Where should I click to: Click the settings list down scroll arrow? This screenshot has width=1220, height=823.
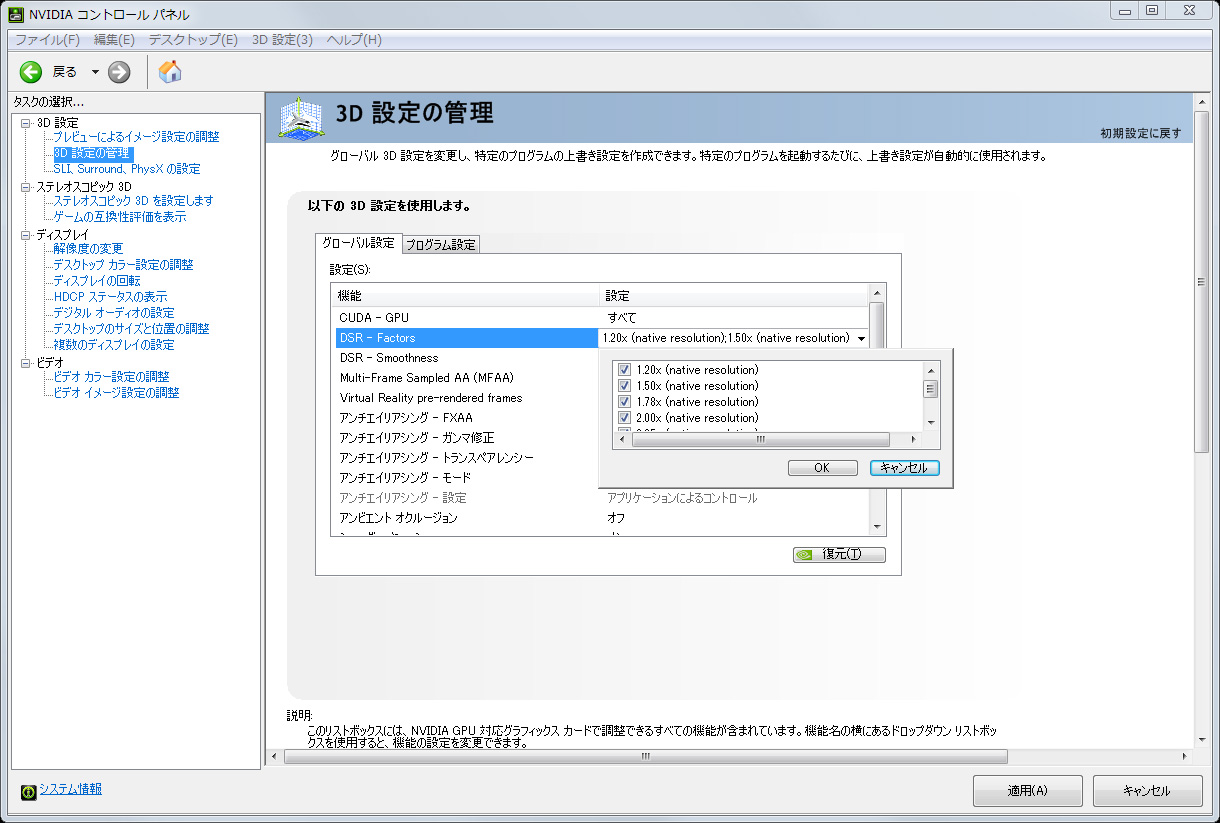[877, 527]
